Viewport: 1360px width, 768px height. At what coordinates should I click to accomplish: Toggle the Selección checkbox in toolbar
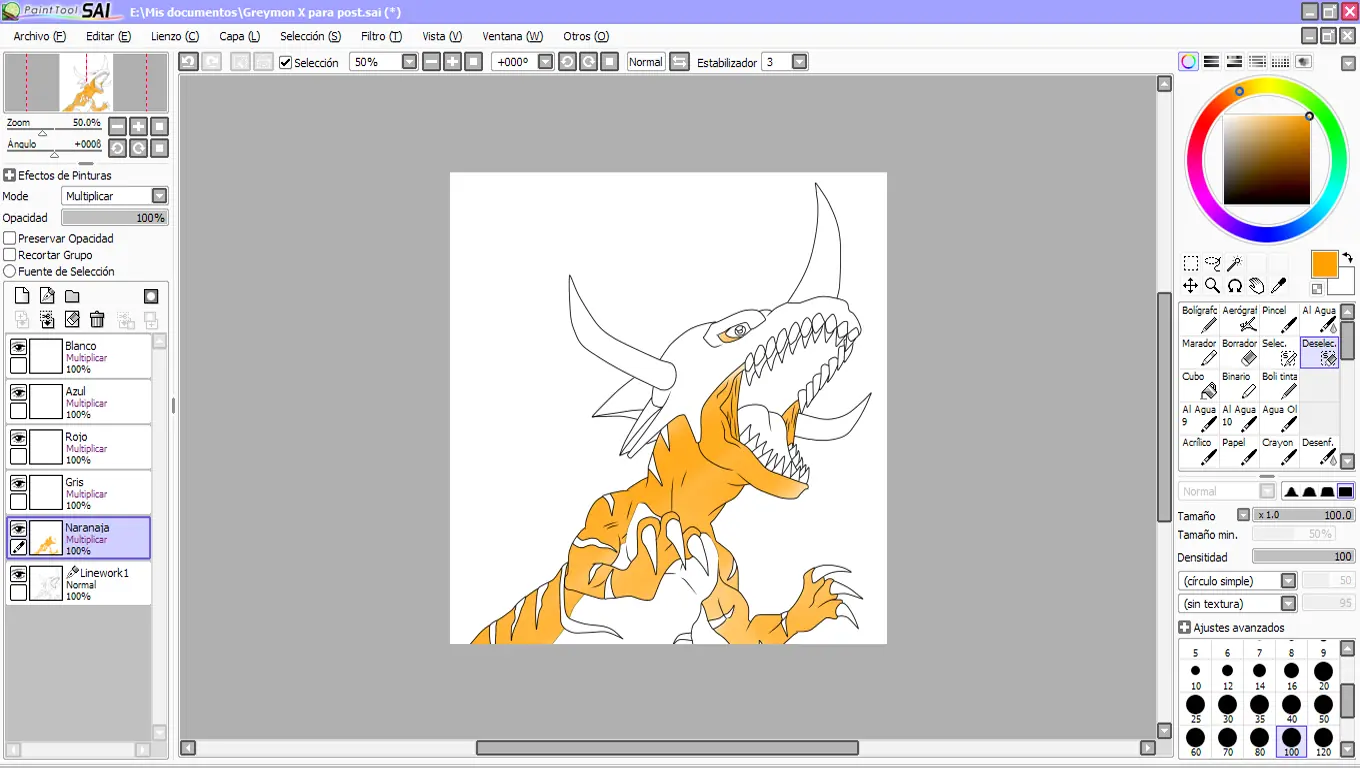(x=286, y=62)
